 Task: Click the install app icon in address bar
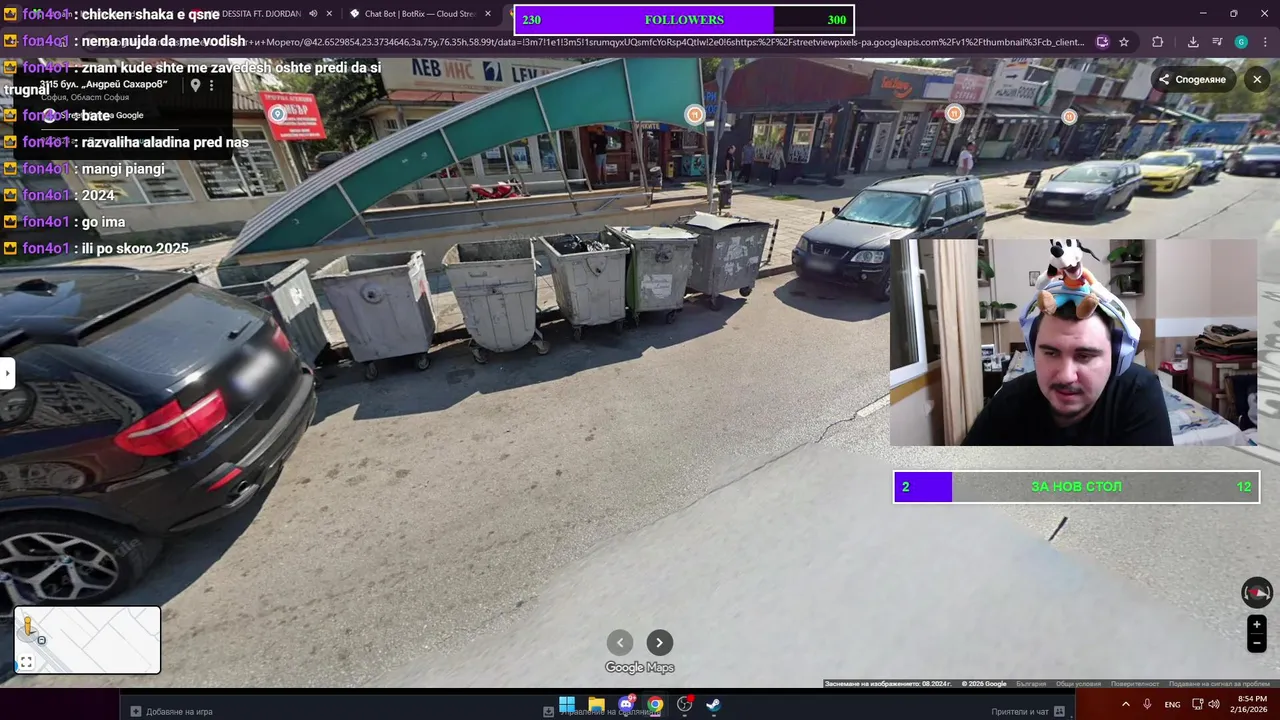[x=1102, y=42]
